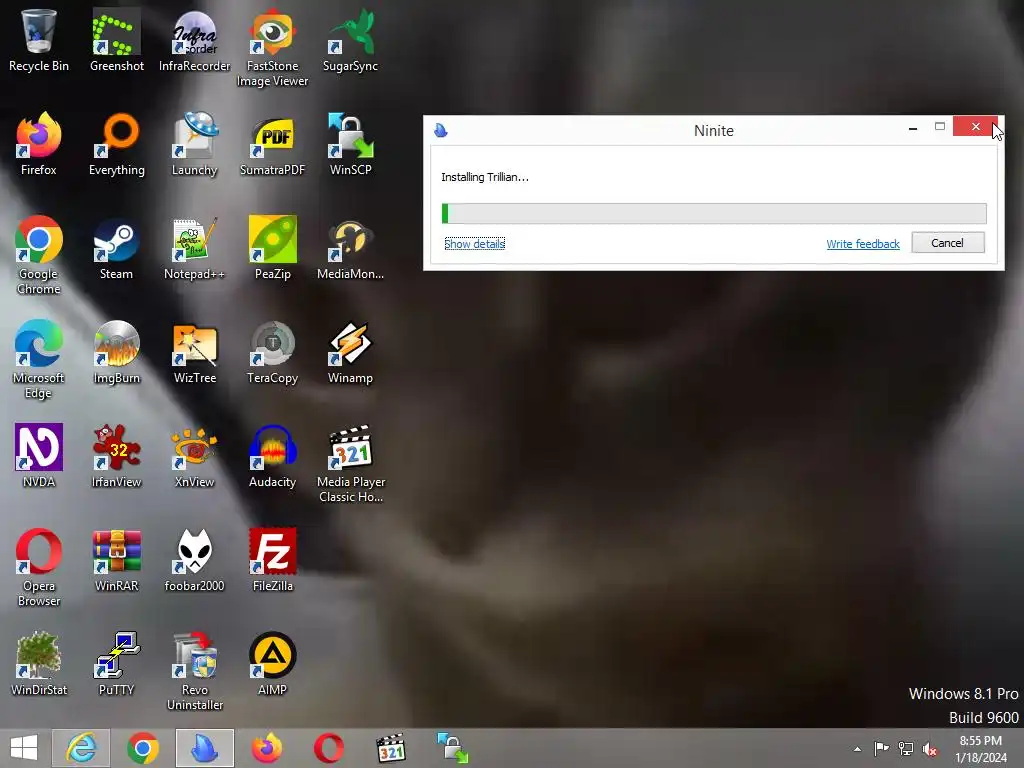Select the Audacity desktop shortcut

coord(272,456)
